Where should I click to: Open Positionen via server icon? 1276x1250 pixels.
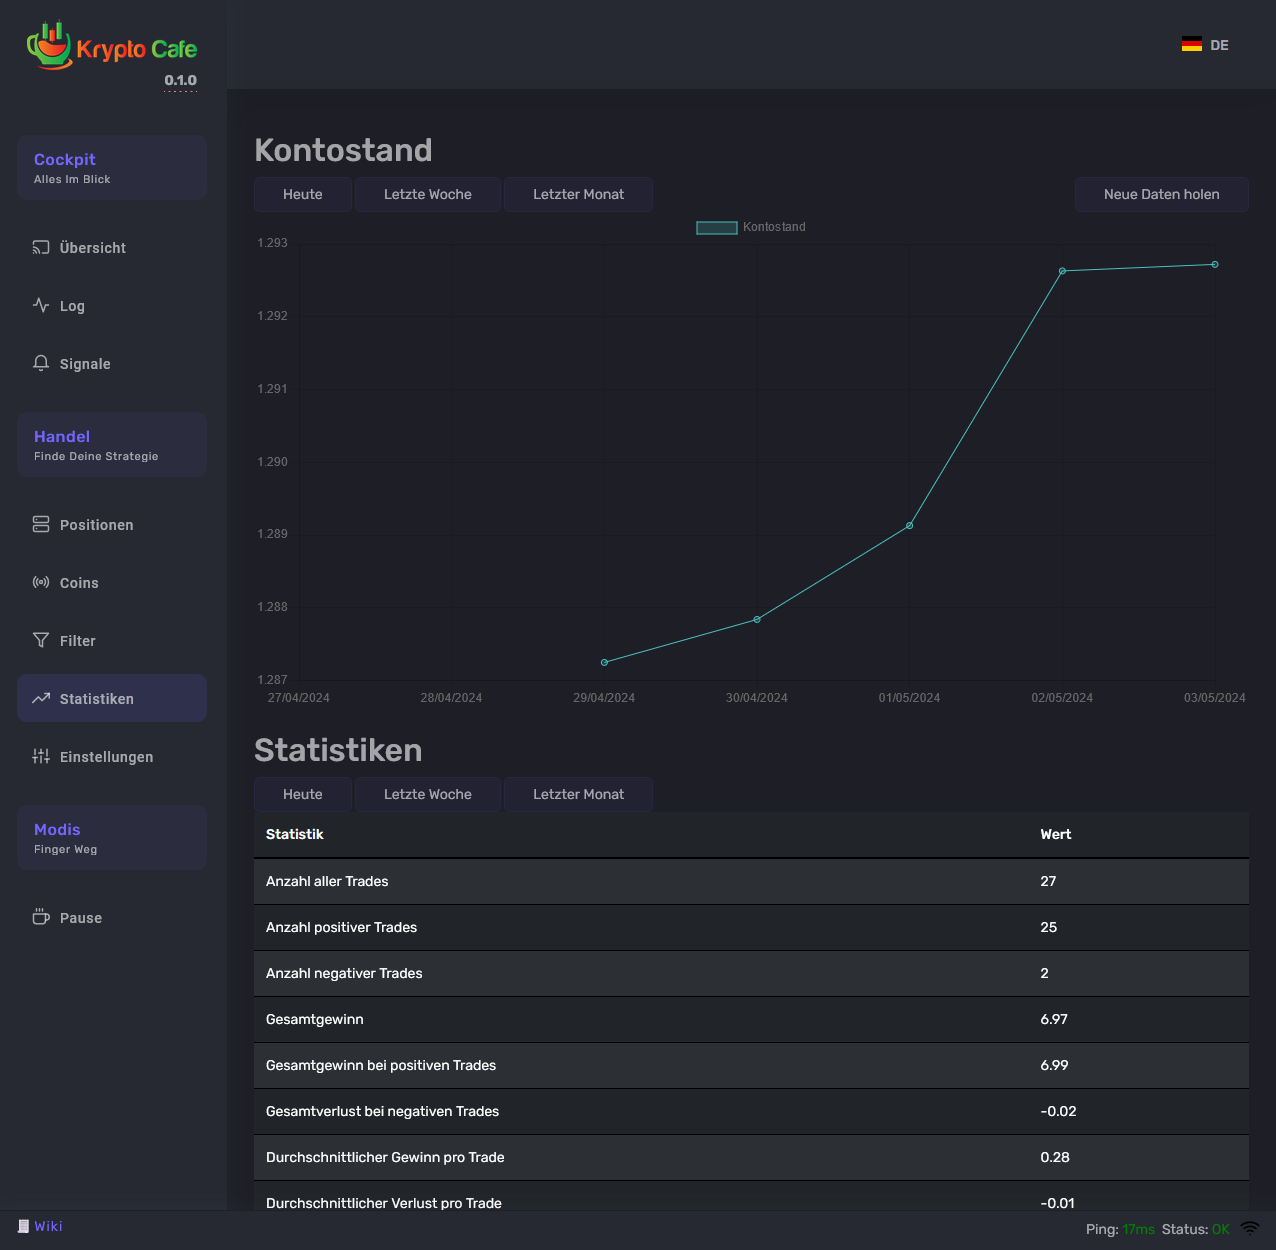point(41,525)
